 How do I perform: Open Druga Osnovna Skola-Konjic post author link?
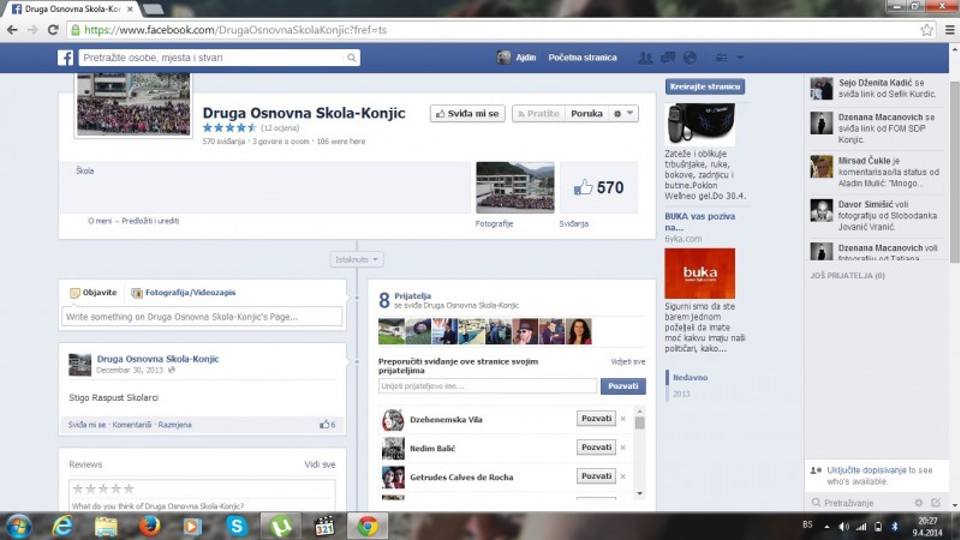[x=158, y=359]
